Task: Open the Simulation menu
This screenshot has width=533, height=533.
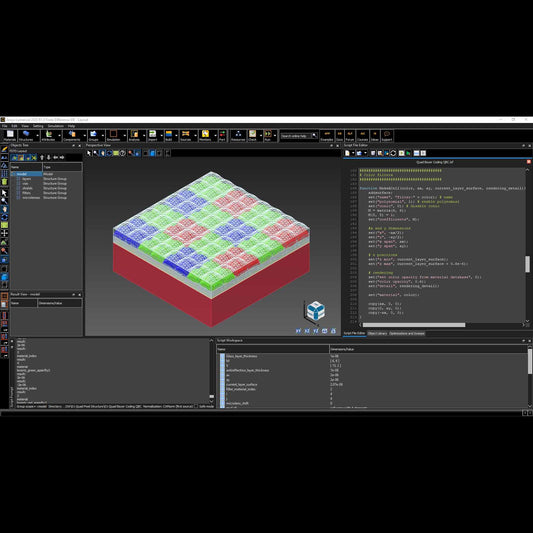Action: [55, 126]
